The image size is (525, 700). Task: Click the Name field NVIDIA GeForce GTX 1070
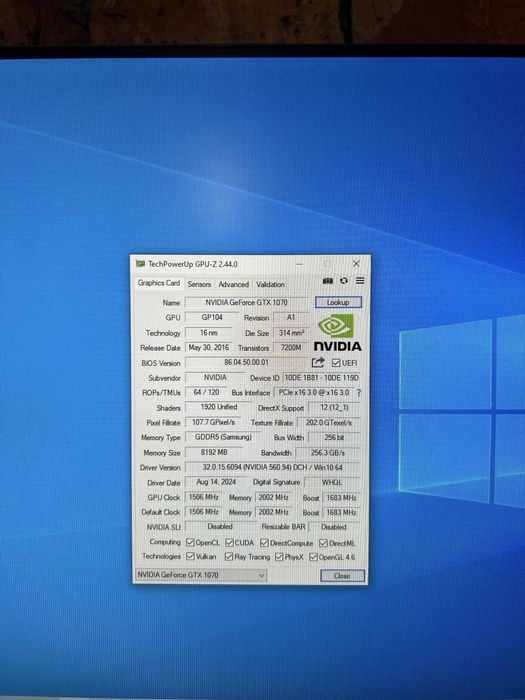pos(246,302)
